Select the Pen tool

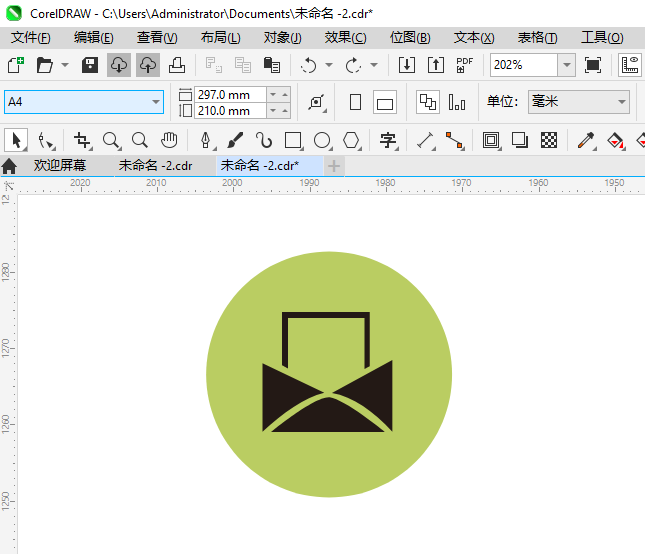pyautogui.click(x=206, y=141)
